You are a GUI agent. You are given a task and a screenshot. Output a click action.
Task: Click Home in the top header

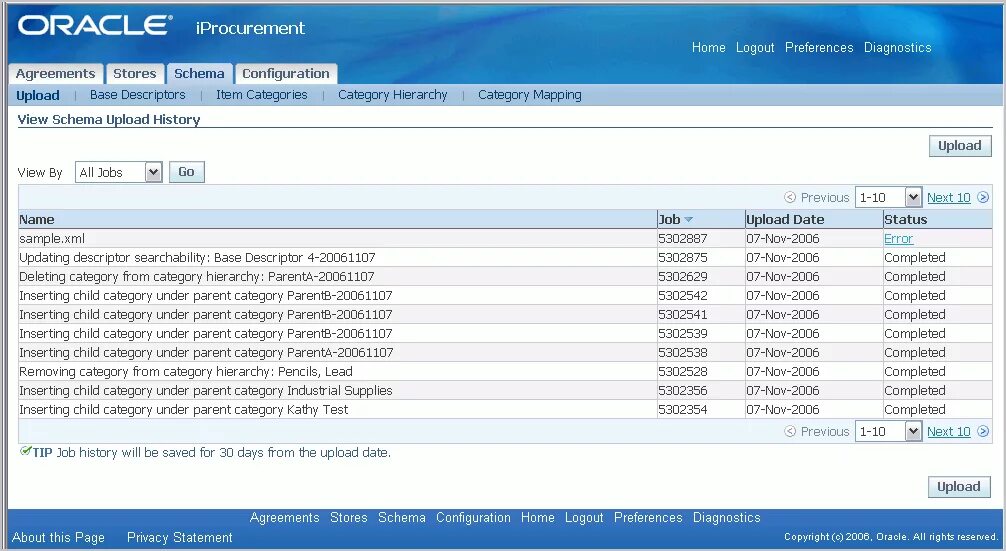(708, 47)
